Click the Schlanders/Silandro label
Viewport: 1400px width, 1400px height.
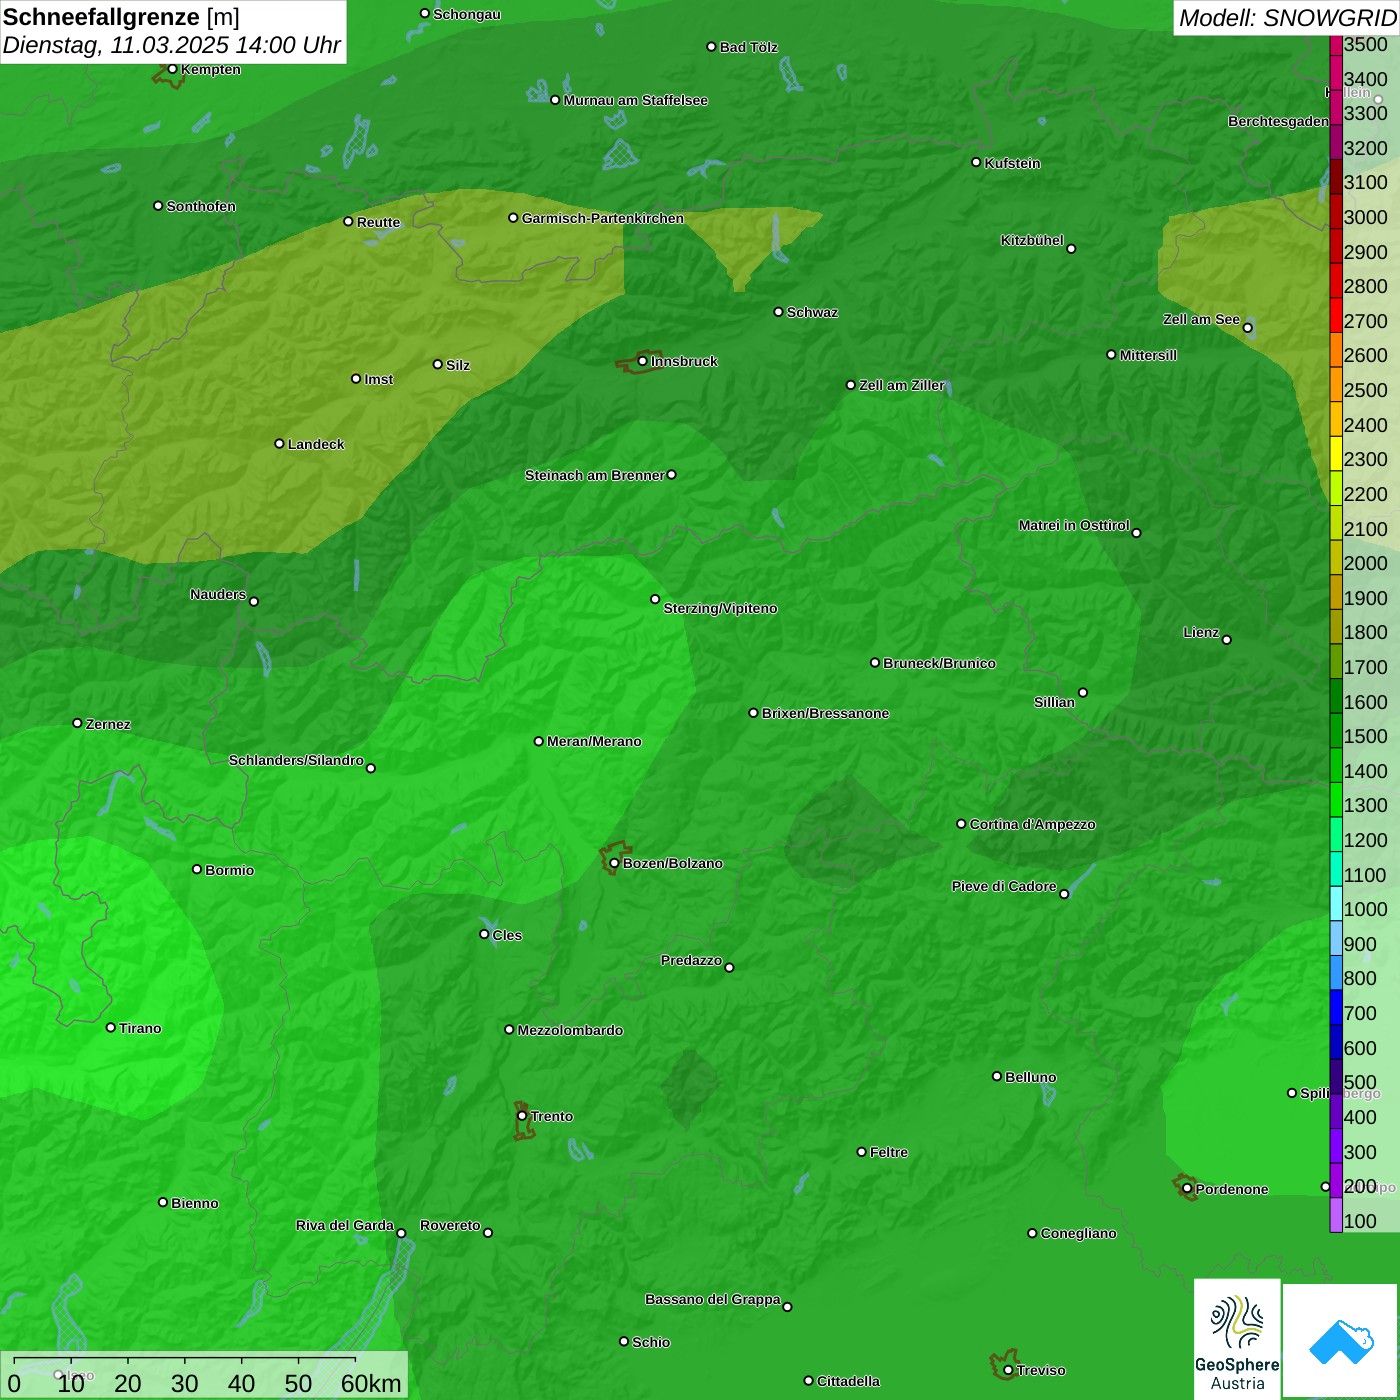click(296, 760)
